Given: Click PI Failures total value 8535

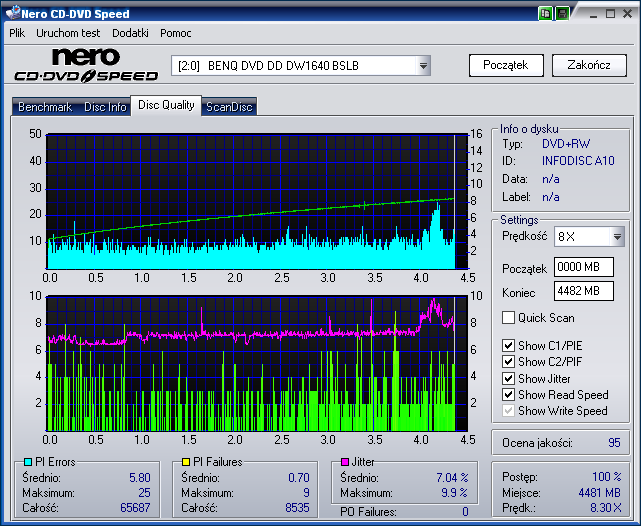Looking at the screenshot, I should coord(297,508).
